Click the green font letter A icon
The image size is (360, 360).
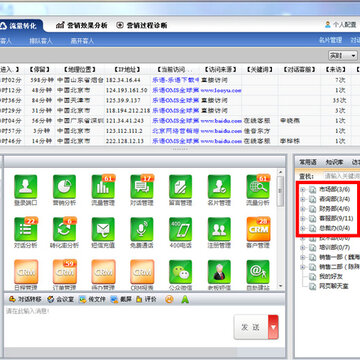[x=185, y=299]
